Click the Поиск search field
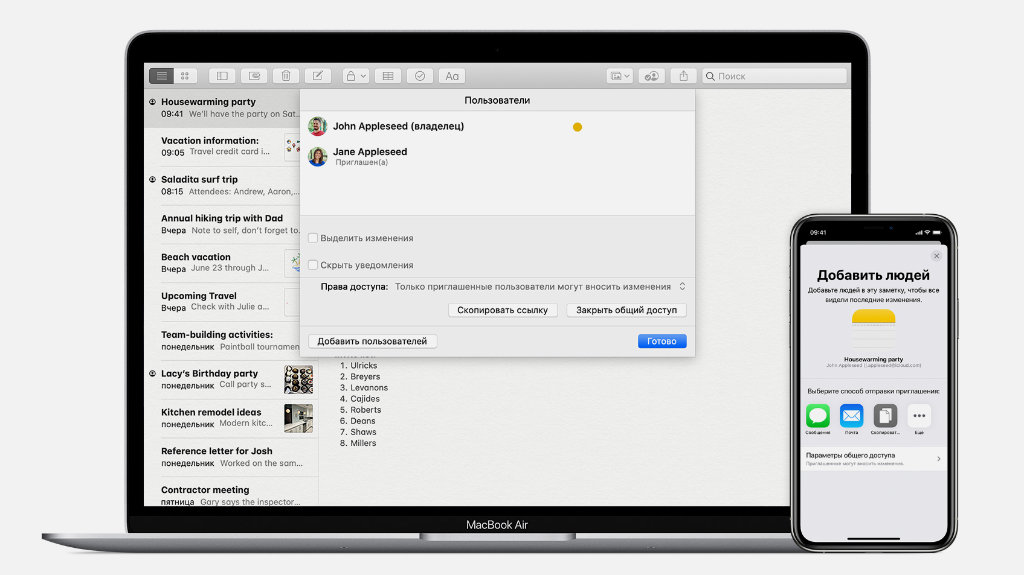Screen dimensions: 1024x575 775,76
